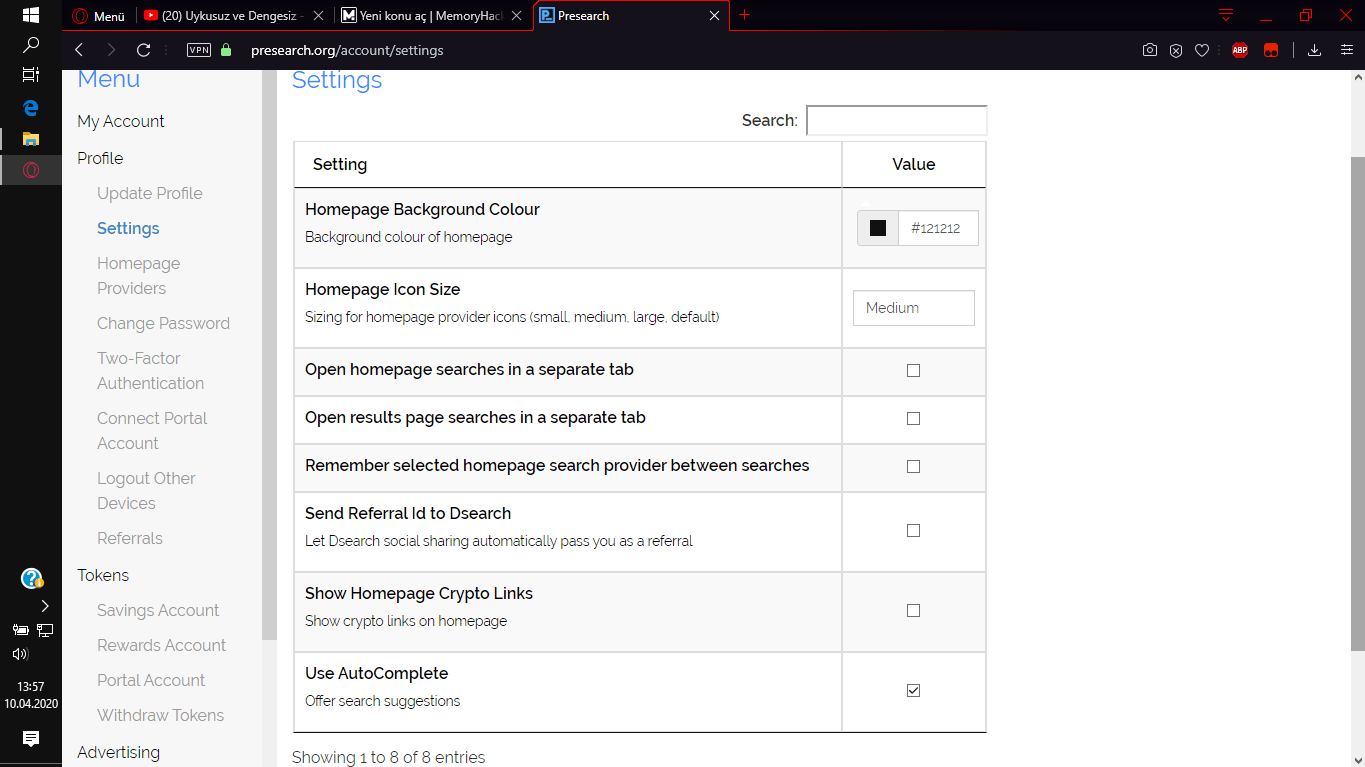Open Savings Account under Tokens
Image resolution: width=1365 pixels, height=767 pixels.
(x=158, y=610)
